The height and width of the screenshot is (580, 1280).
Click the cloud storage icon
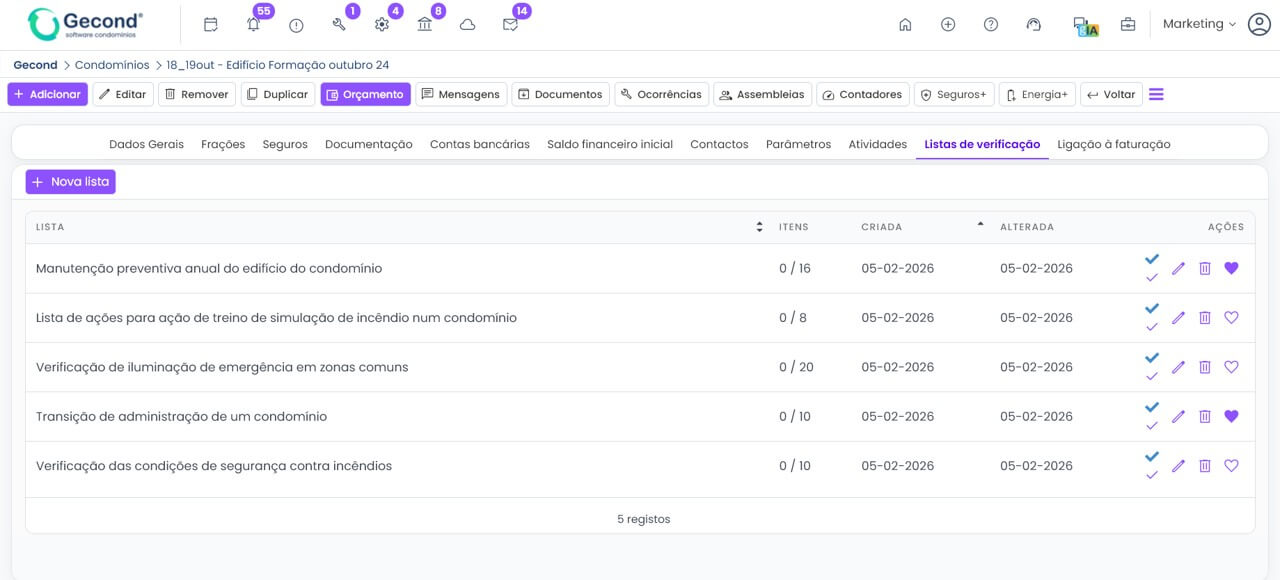click(467, 23)
